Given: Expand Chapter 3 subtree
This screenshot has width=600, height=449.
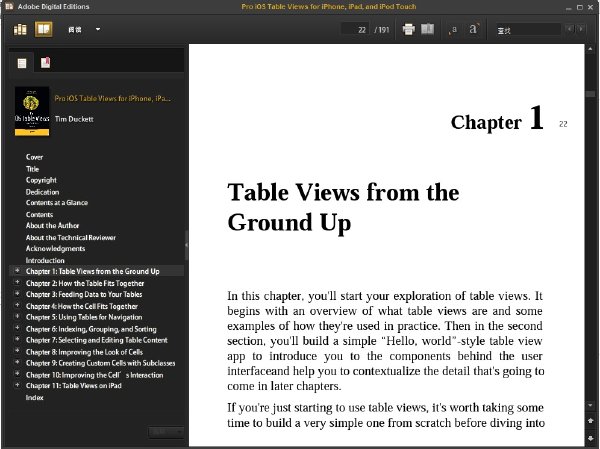Looking at the screenshot, I should coord(17,294).
